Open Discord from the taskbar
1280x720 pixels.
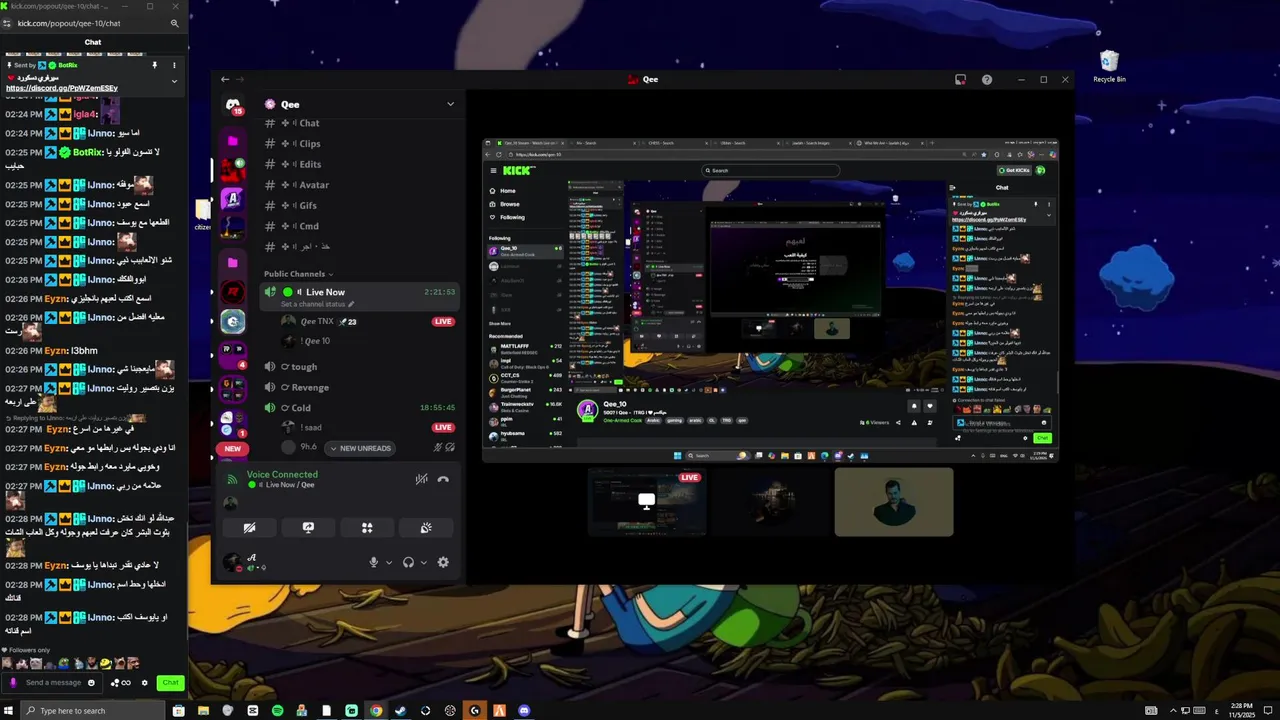coord(524,710)
